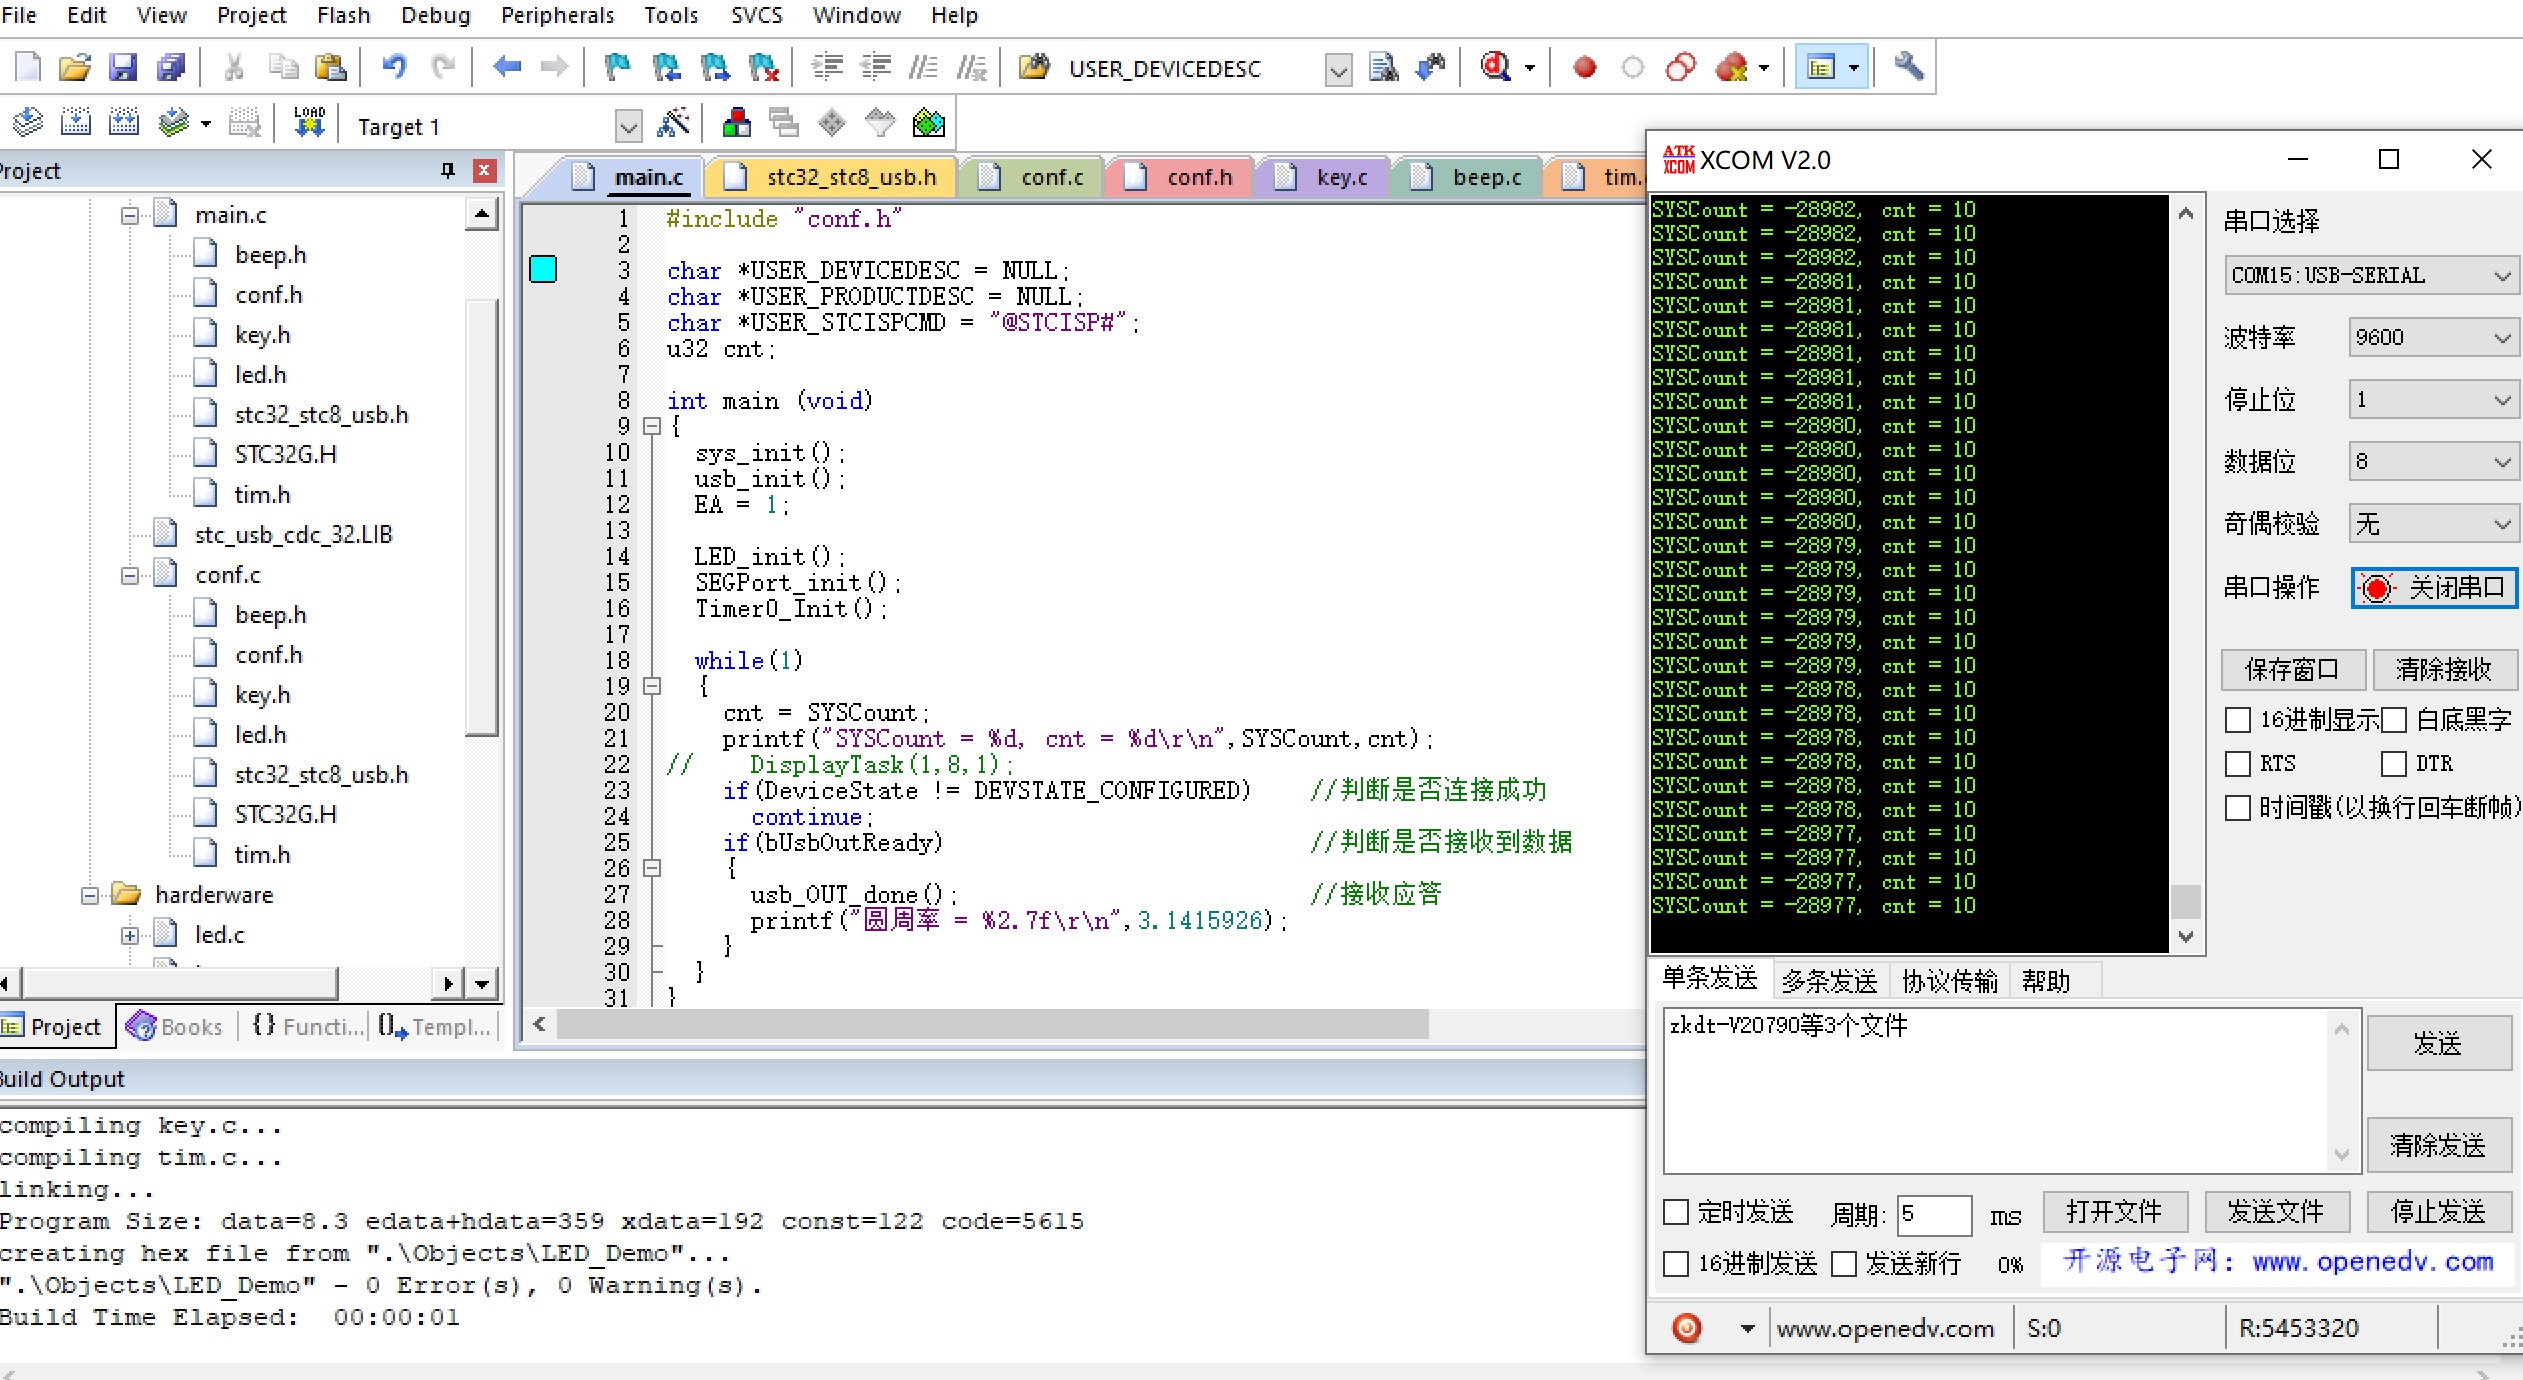Click the 保存窗口 save window button
2523x1380 pixels.
[x=2292, y=669]
